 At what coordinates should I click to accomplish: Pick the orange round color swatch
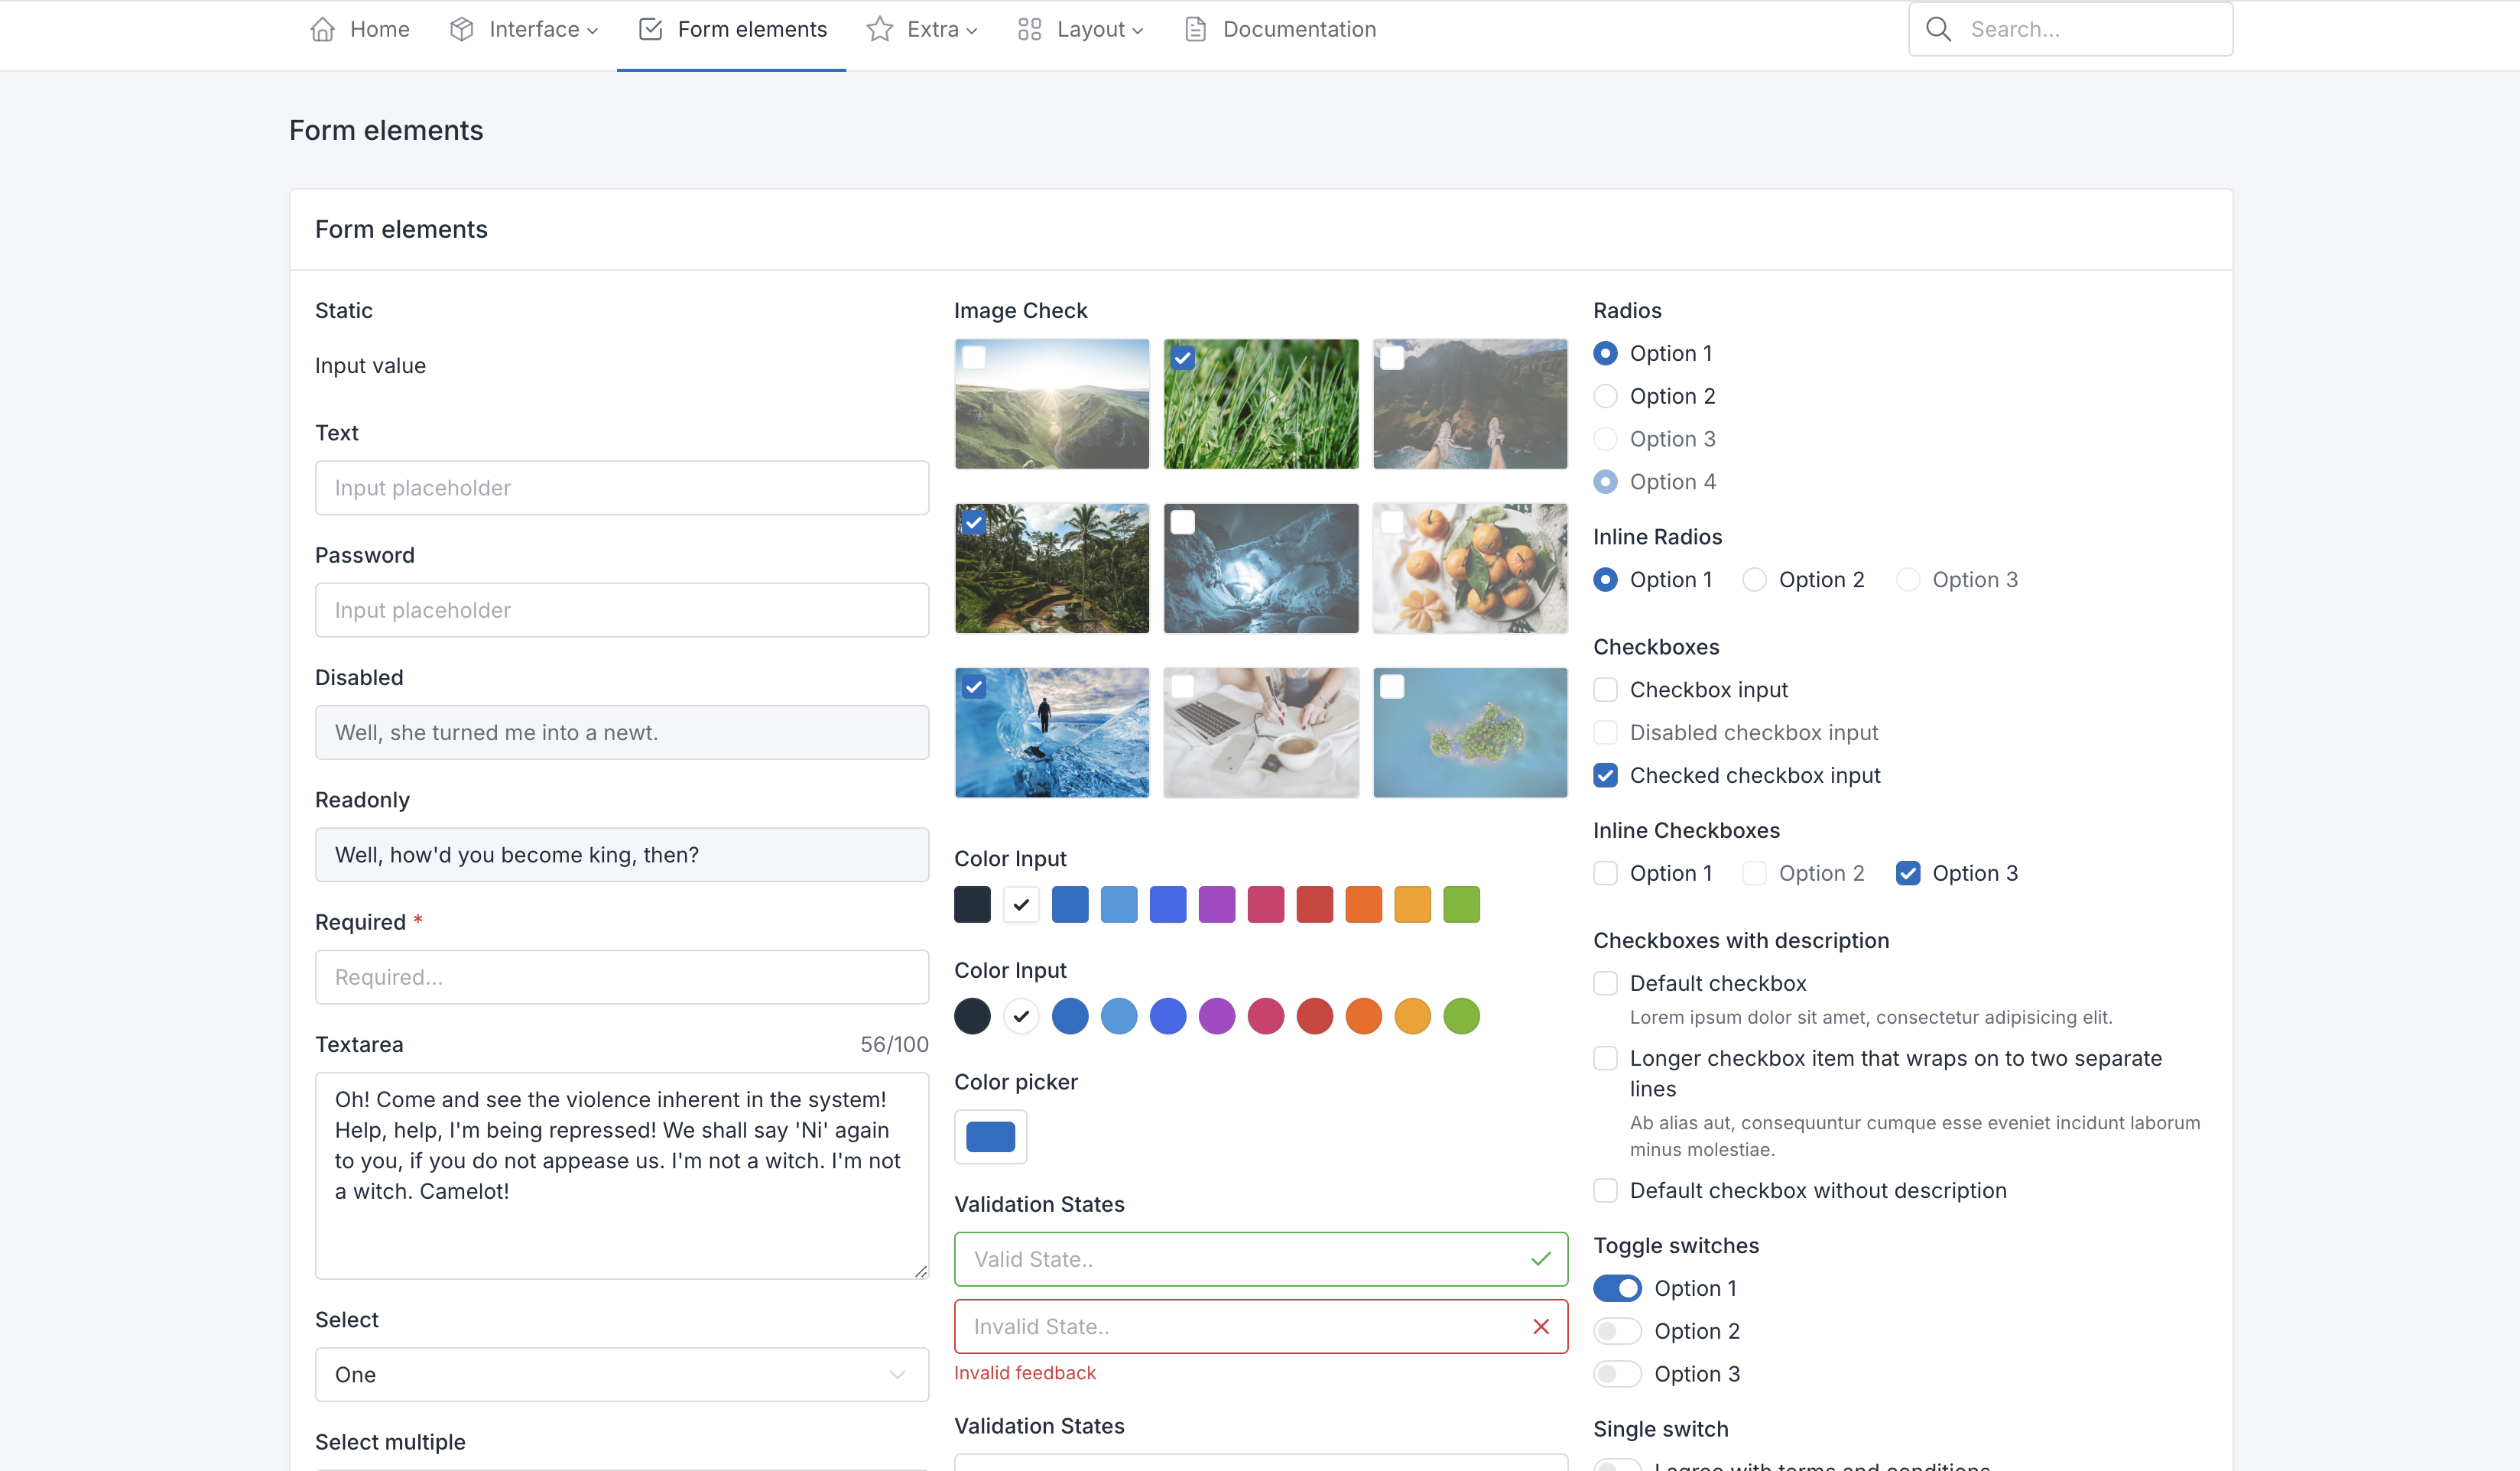pos(1363,1016)
